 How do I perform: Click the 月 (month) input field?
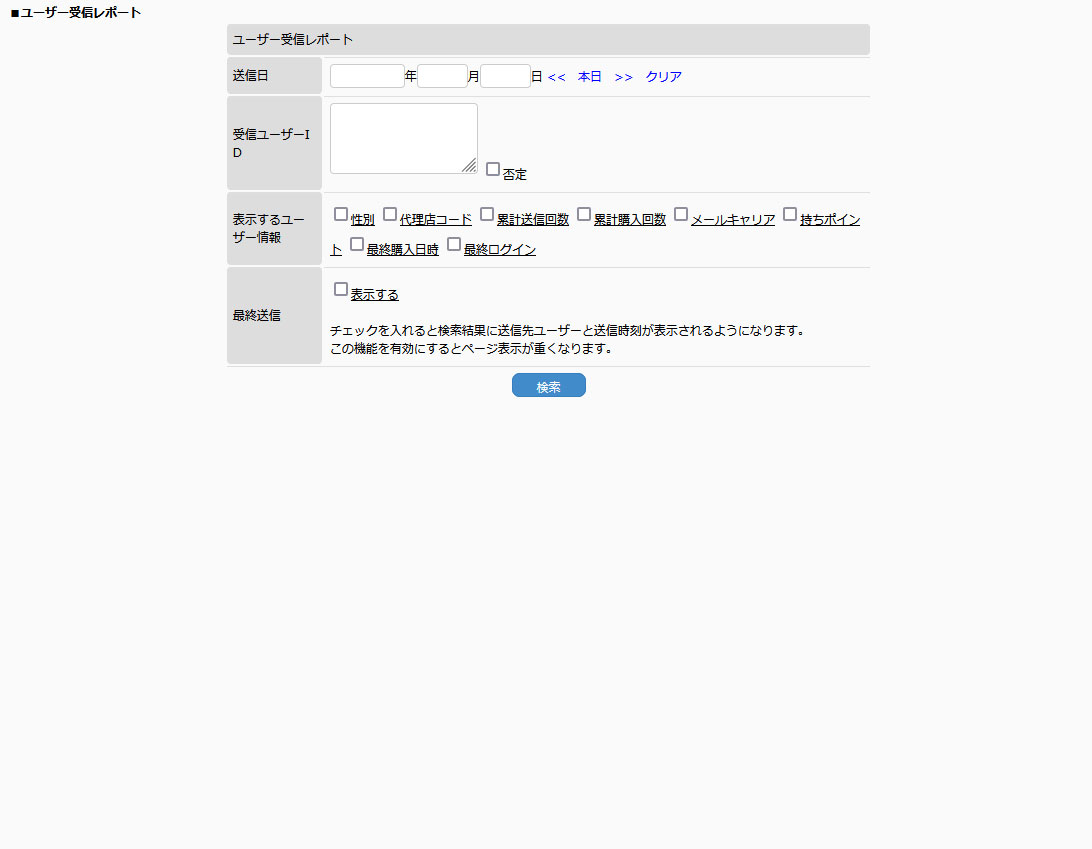(442, 77)
